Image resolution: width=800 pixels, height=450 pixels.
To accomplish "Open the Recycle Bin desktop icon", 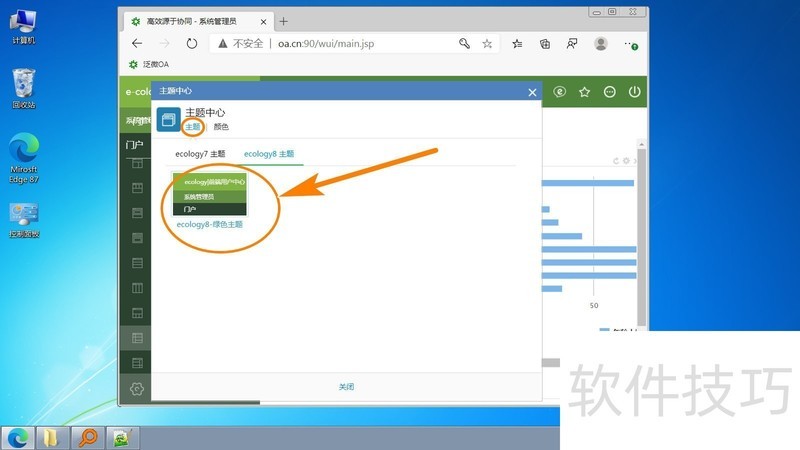I will tap(23, 89).
